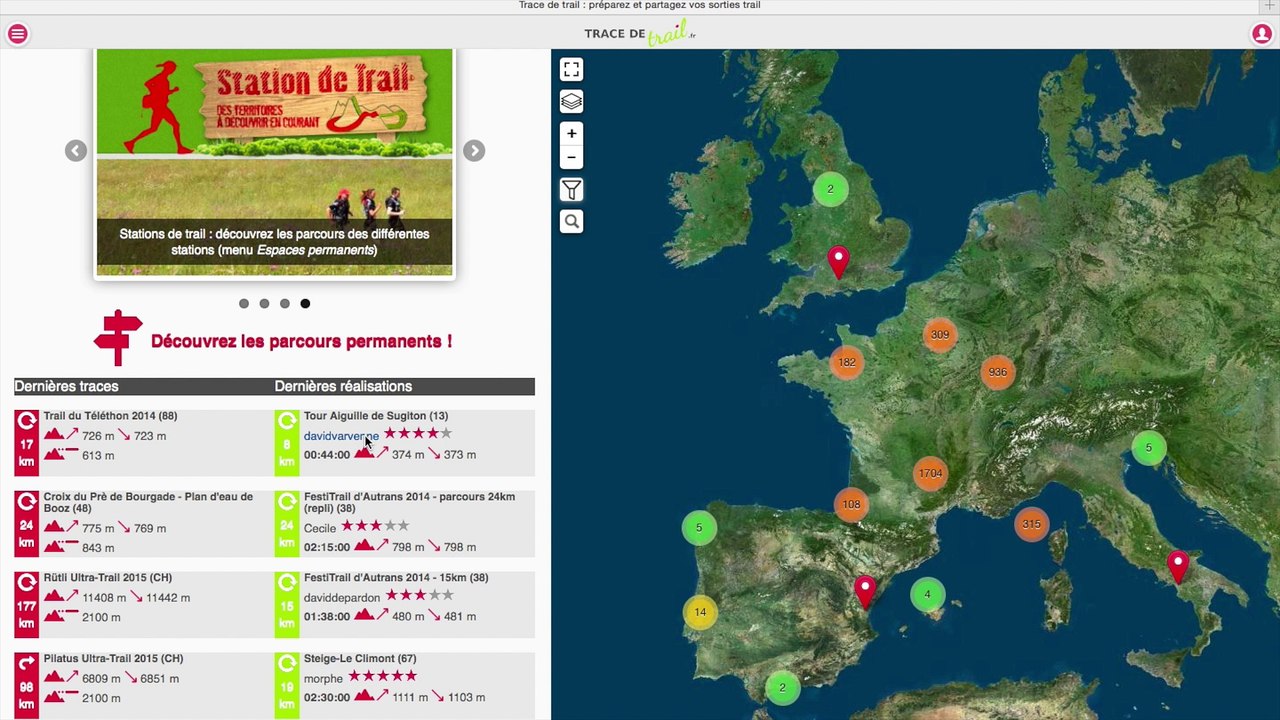1280x720 pixels.
Task: Click the red map pin in Spain
Action: (x=865, y=590)
